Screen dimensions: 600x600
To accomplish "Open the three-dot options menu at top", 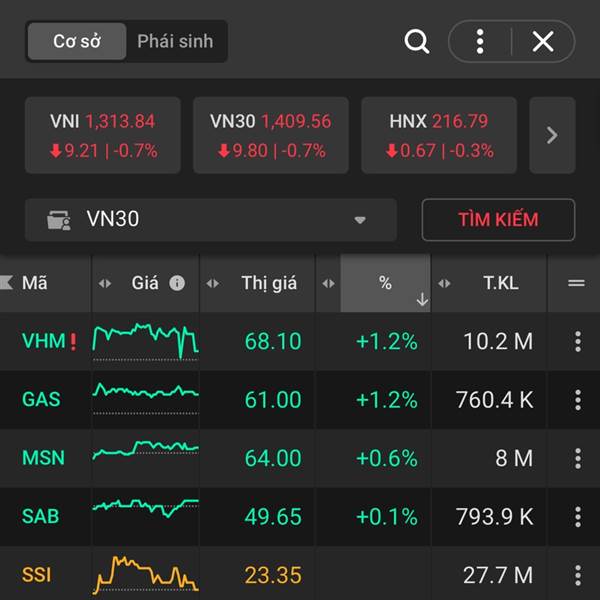I will coord(480,42).
